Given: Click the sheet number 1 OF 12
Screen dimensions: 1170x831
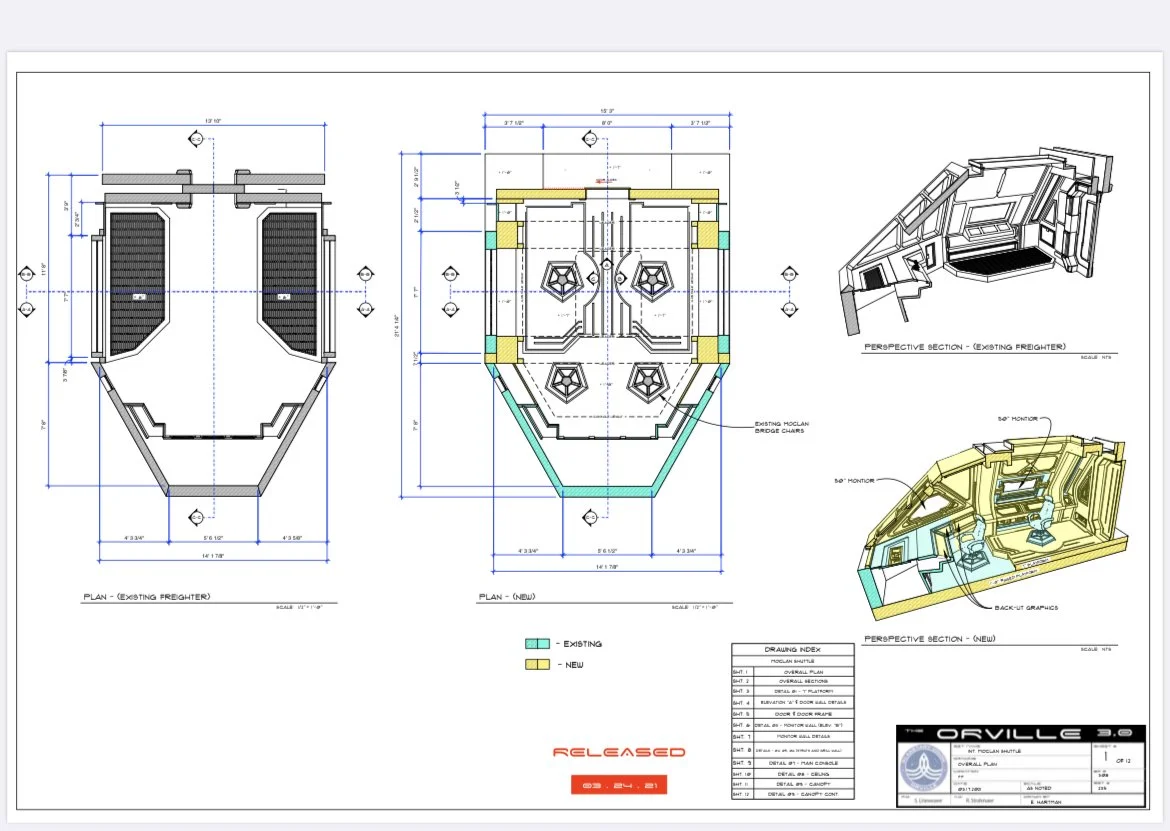Looking at the screenshot, I should [1117, 756].
